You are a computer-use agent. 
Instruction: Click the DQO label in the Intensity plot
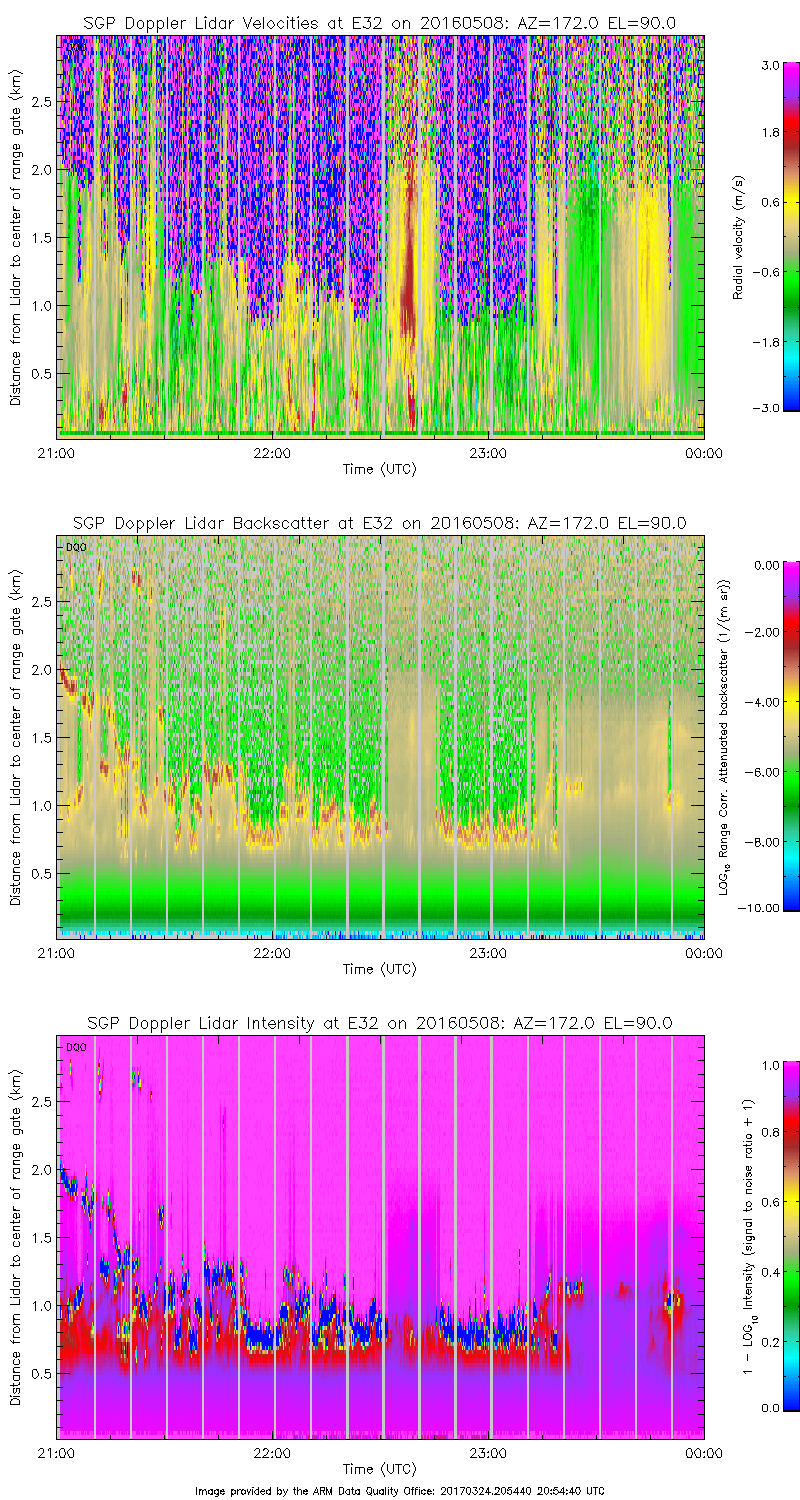(75, 1047)
